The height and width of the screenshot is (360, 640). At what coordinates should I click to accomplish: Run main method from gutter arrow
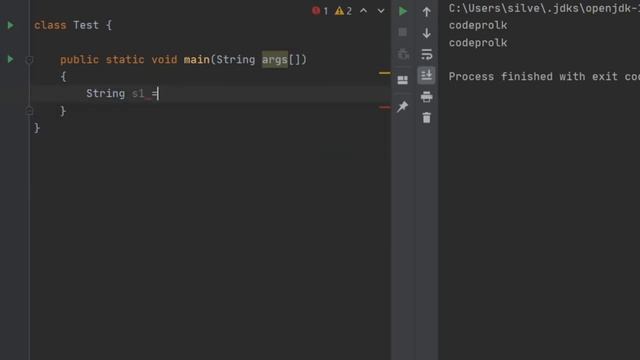coord(11,60)
